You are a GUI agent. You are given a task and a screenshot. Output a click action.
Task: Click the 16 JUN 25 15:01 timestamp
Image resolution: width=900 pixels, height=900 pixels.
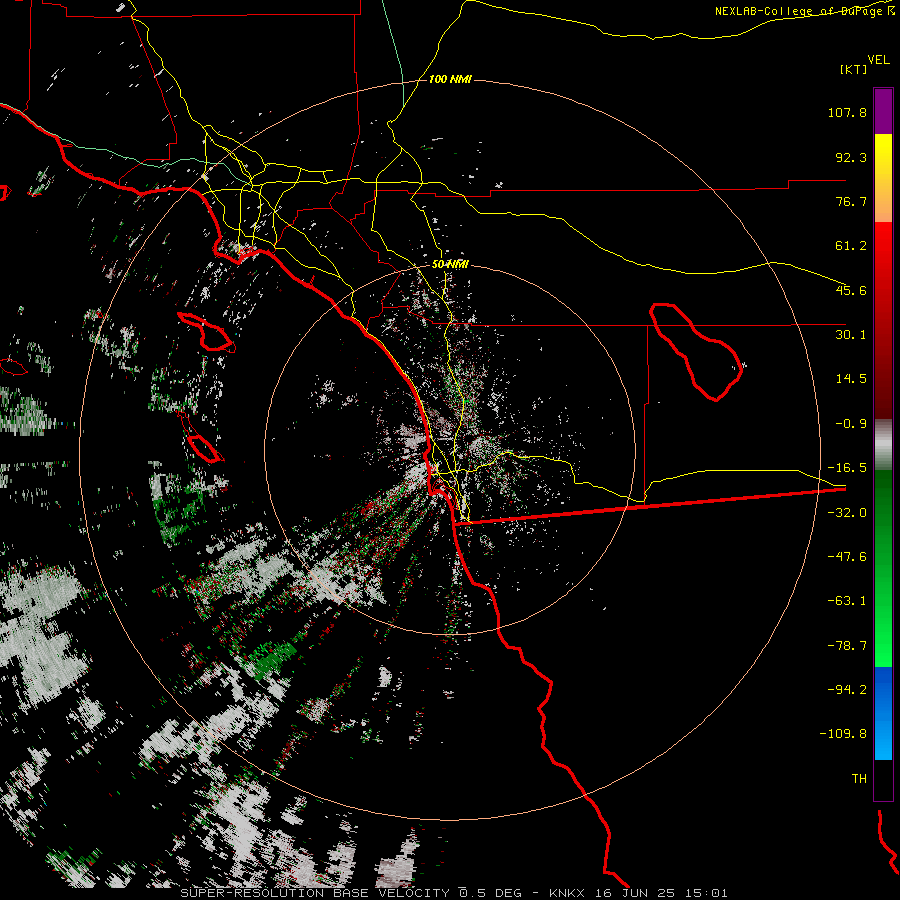pos(661,893)
